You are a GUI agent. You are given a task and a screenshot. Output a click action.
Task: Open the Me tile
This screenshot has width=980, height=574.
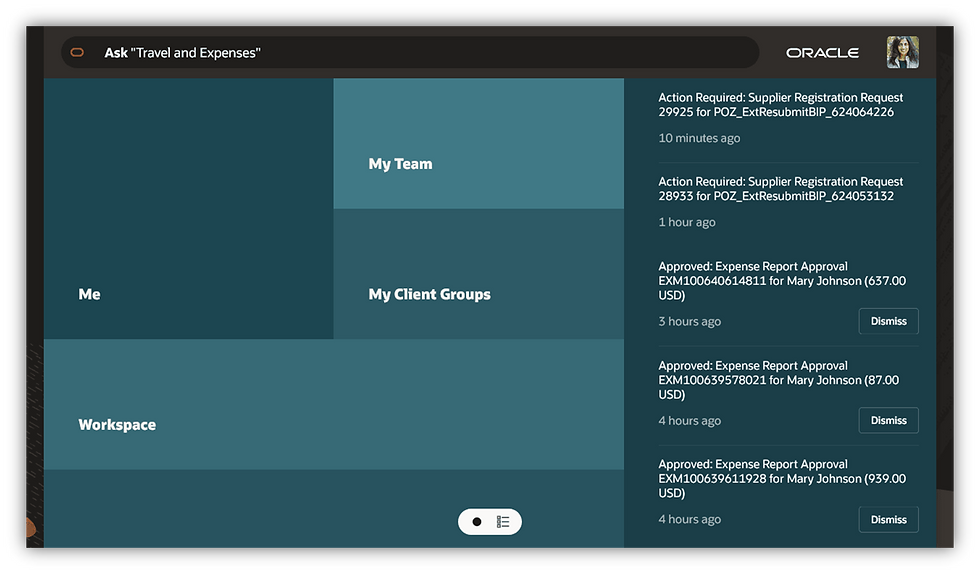pos(189,209)
